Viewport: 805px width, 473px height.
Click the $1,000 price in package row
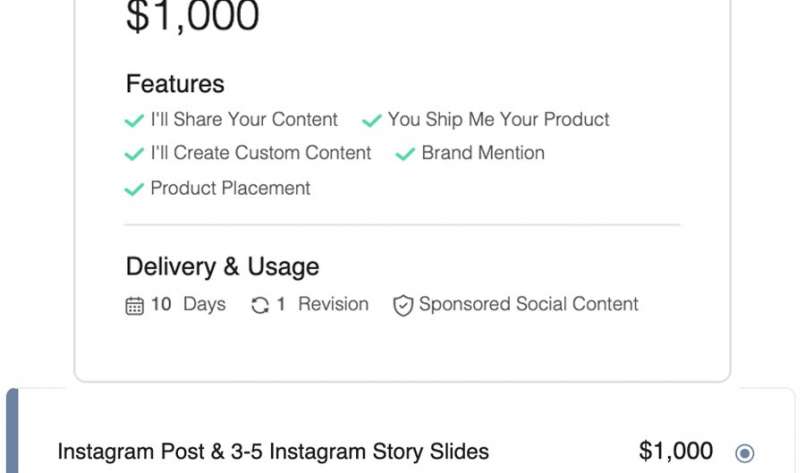[676, 451]
